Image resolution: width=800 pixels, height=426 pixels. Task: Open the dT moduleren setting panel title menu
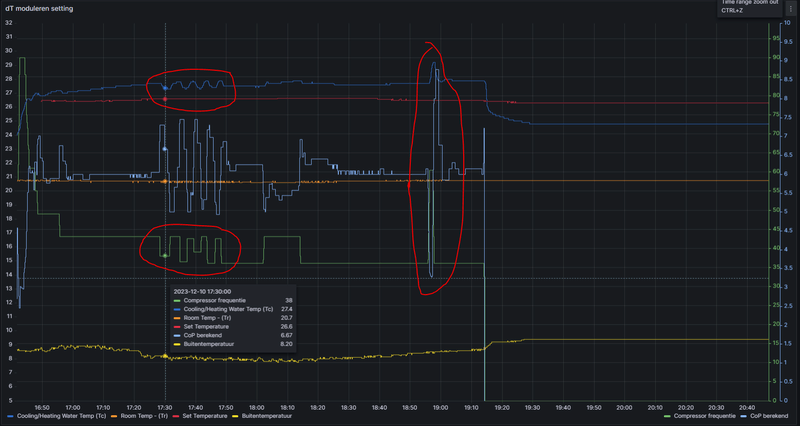(39, 9)
